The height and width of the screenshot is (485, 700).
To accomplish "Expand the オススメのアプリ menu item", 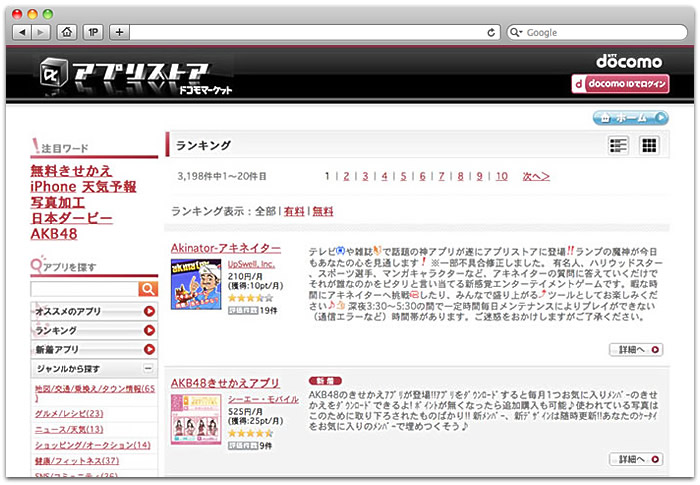I will pyautogui.click(x=149, y=312).
